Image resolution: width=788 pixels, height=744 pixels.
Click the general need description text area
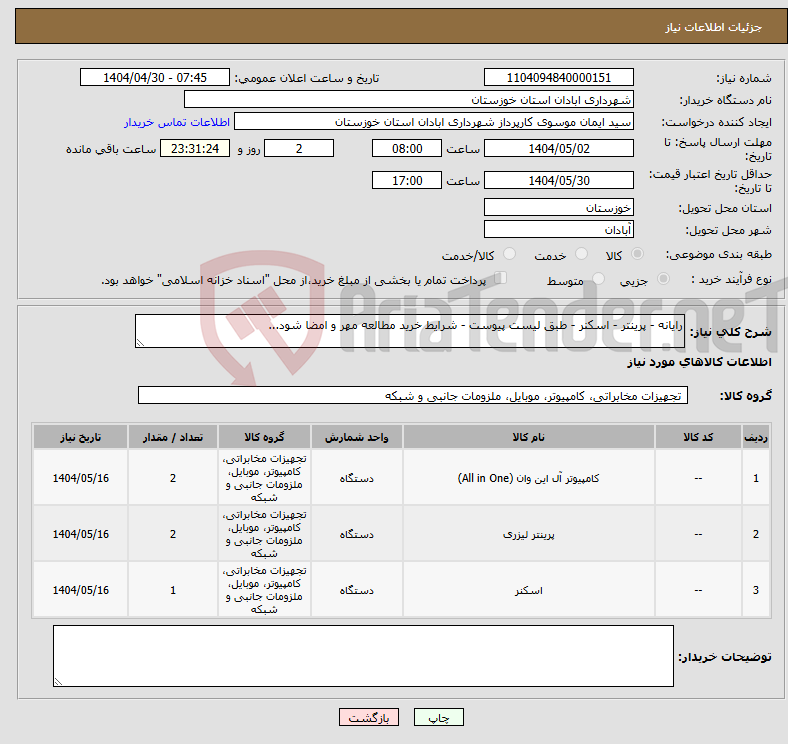click(410, 331)
